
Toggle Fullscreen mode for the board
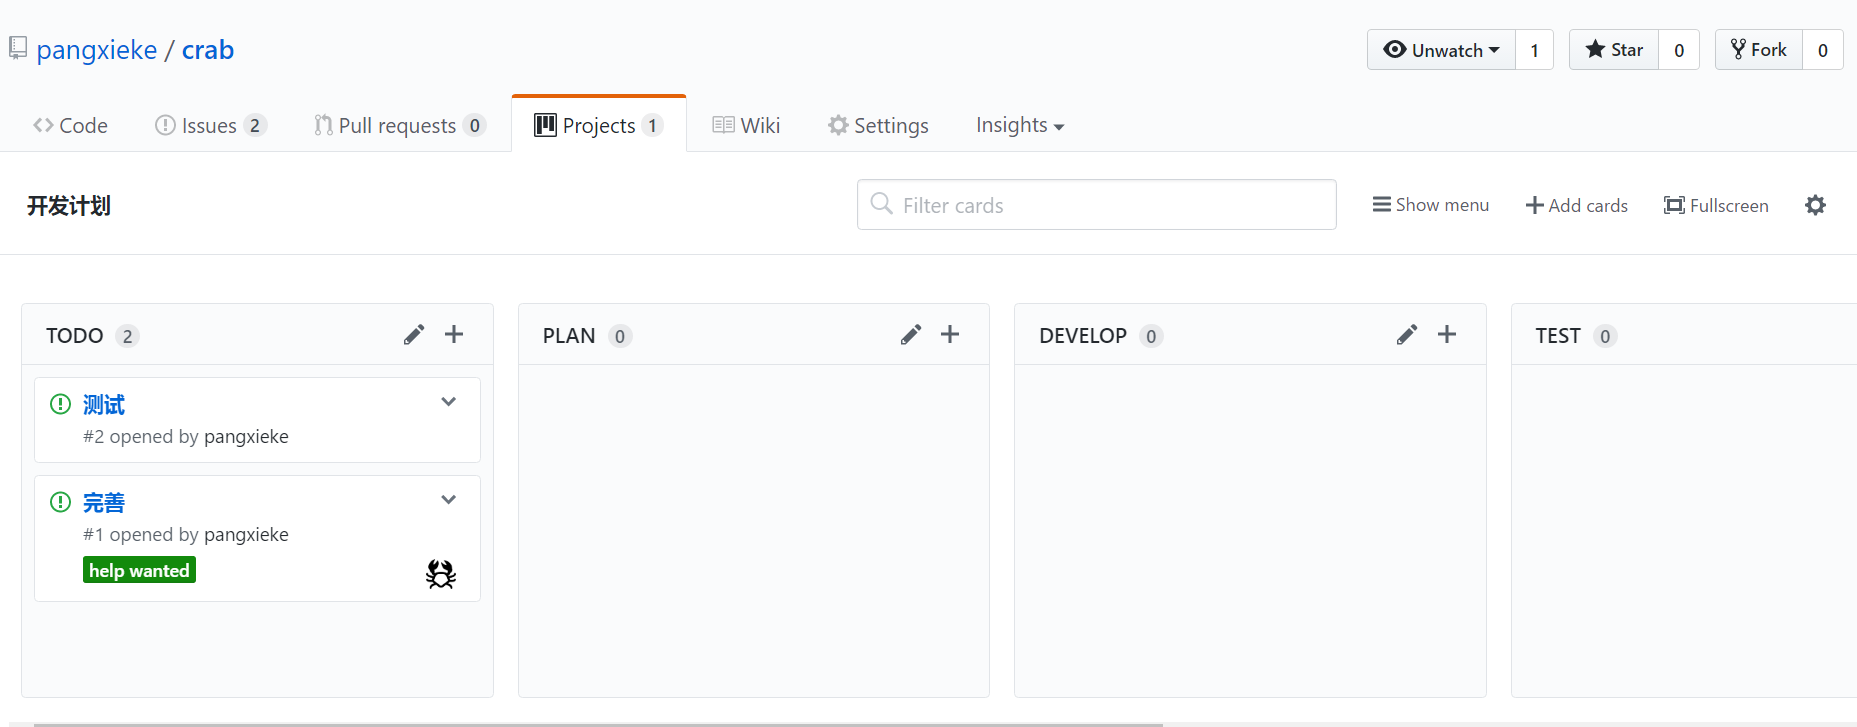click(1716, 205)
